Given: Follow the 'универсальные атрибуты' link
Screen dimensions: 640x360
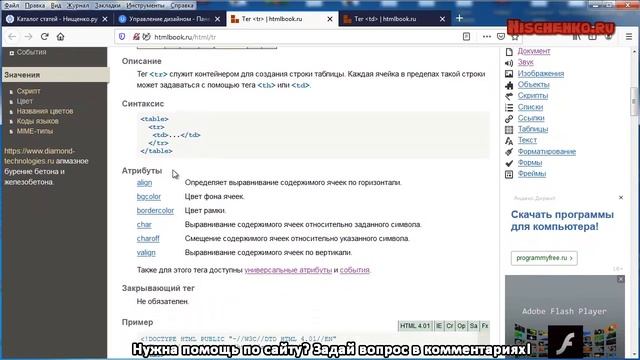Looking at the screenshot, I should pos(288,270).
